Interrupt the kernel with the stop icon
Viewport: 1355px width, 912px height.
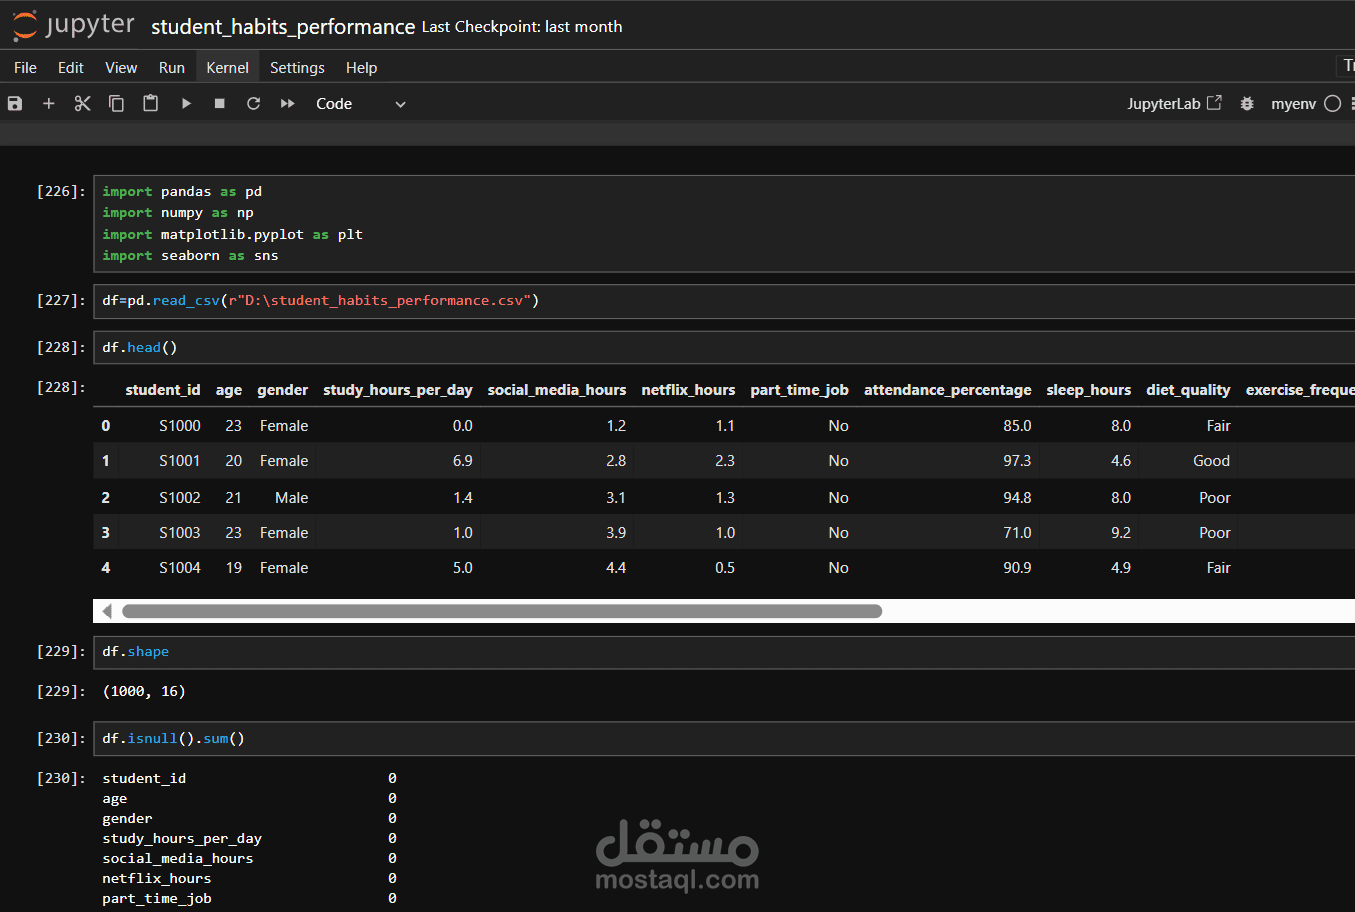[x=220, y=104]
